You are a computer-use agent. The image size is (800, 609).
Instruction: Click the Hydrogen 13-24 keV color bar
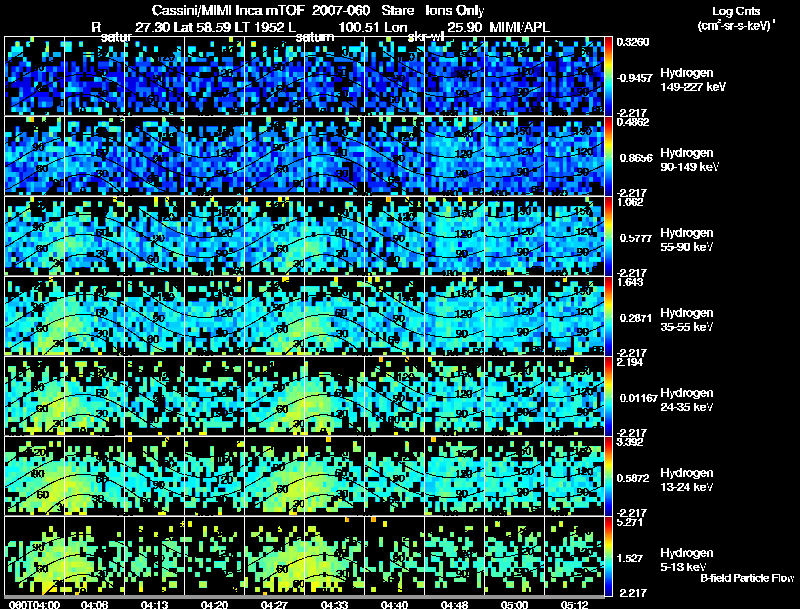(x=608, y=476)
